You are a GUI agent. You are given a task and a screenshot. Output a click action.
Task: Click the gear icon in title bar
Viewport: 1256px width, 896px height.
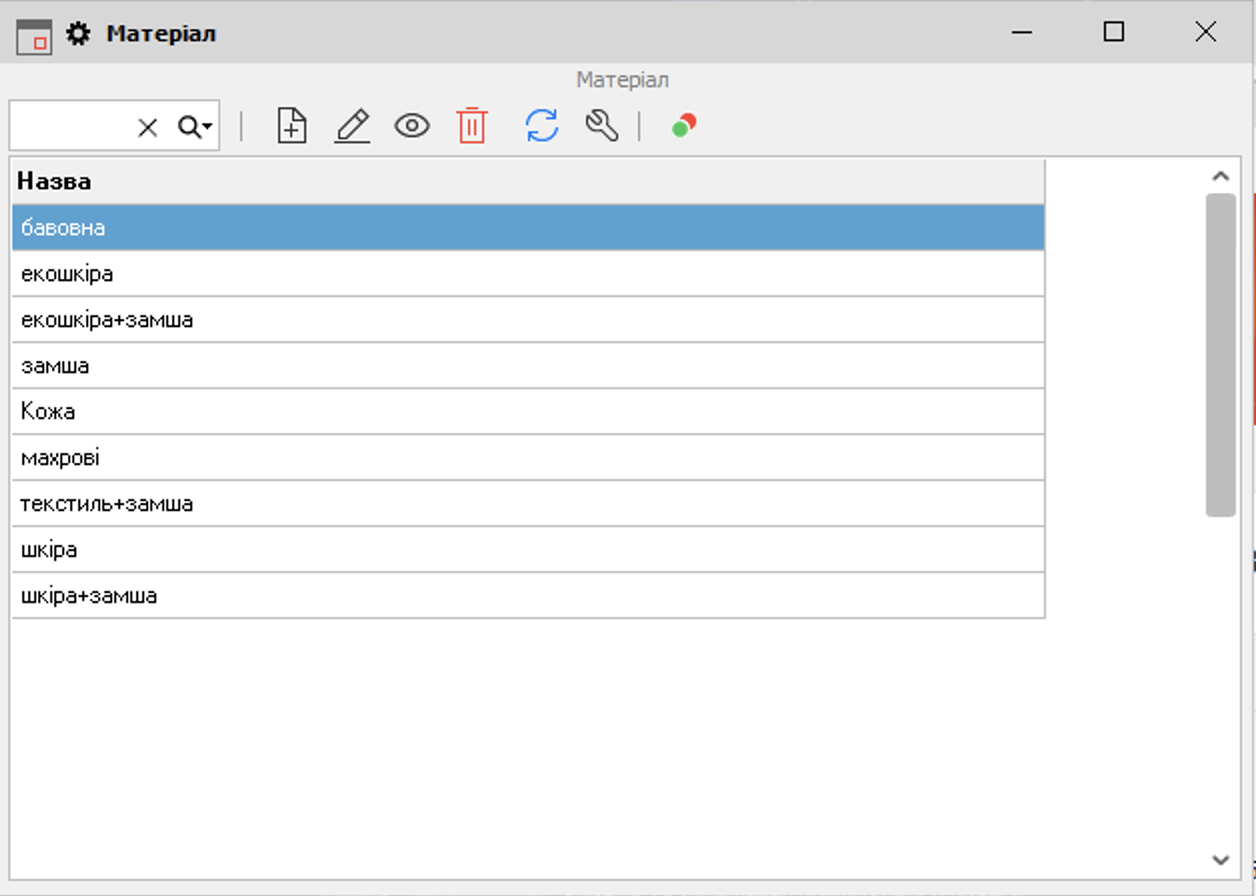(78, 34)
